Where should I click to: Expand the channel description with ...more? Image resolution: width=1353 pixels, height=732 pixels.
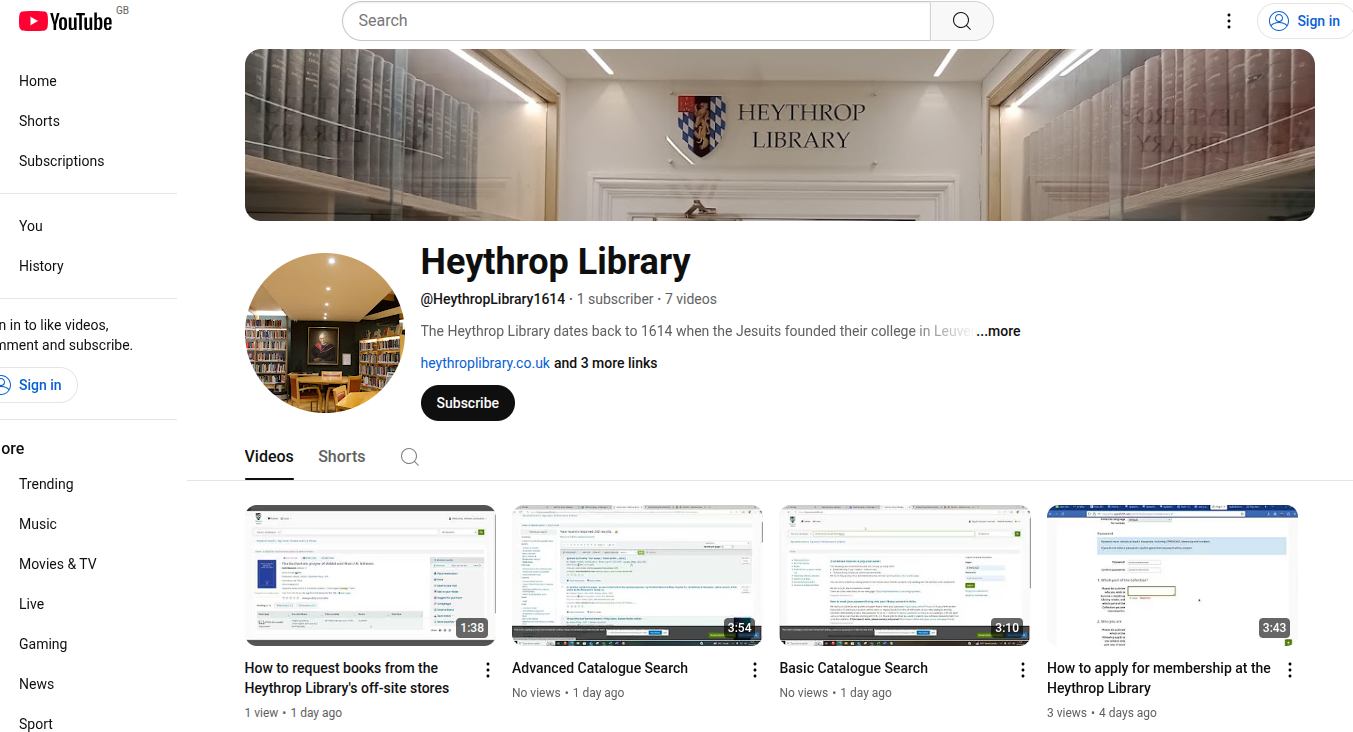pos(997,331)
